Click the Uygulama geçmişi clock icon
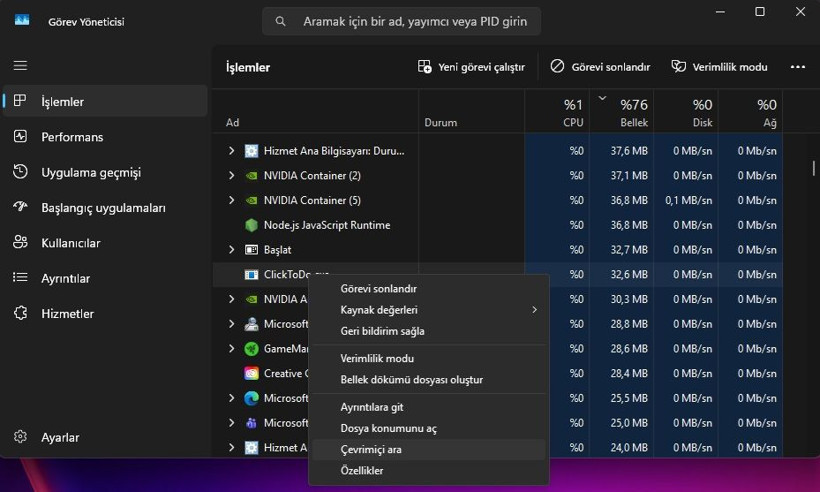Viewport: 820px width, 492px height. pyautogui.click(x=20, y=171)
